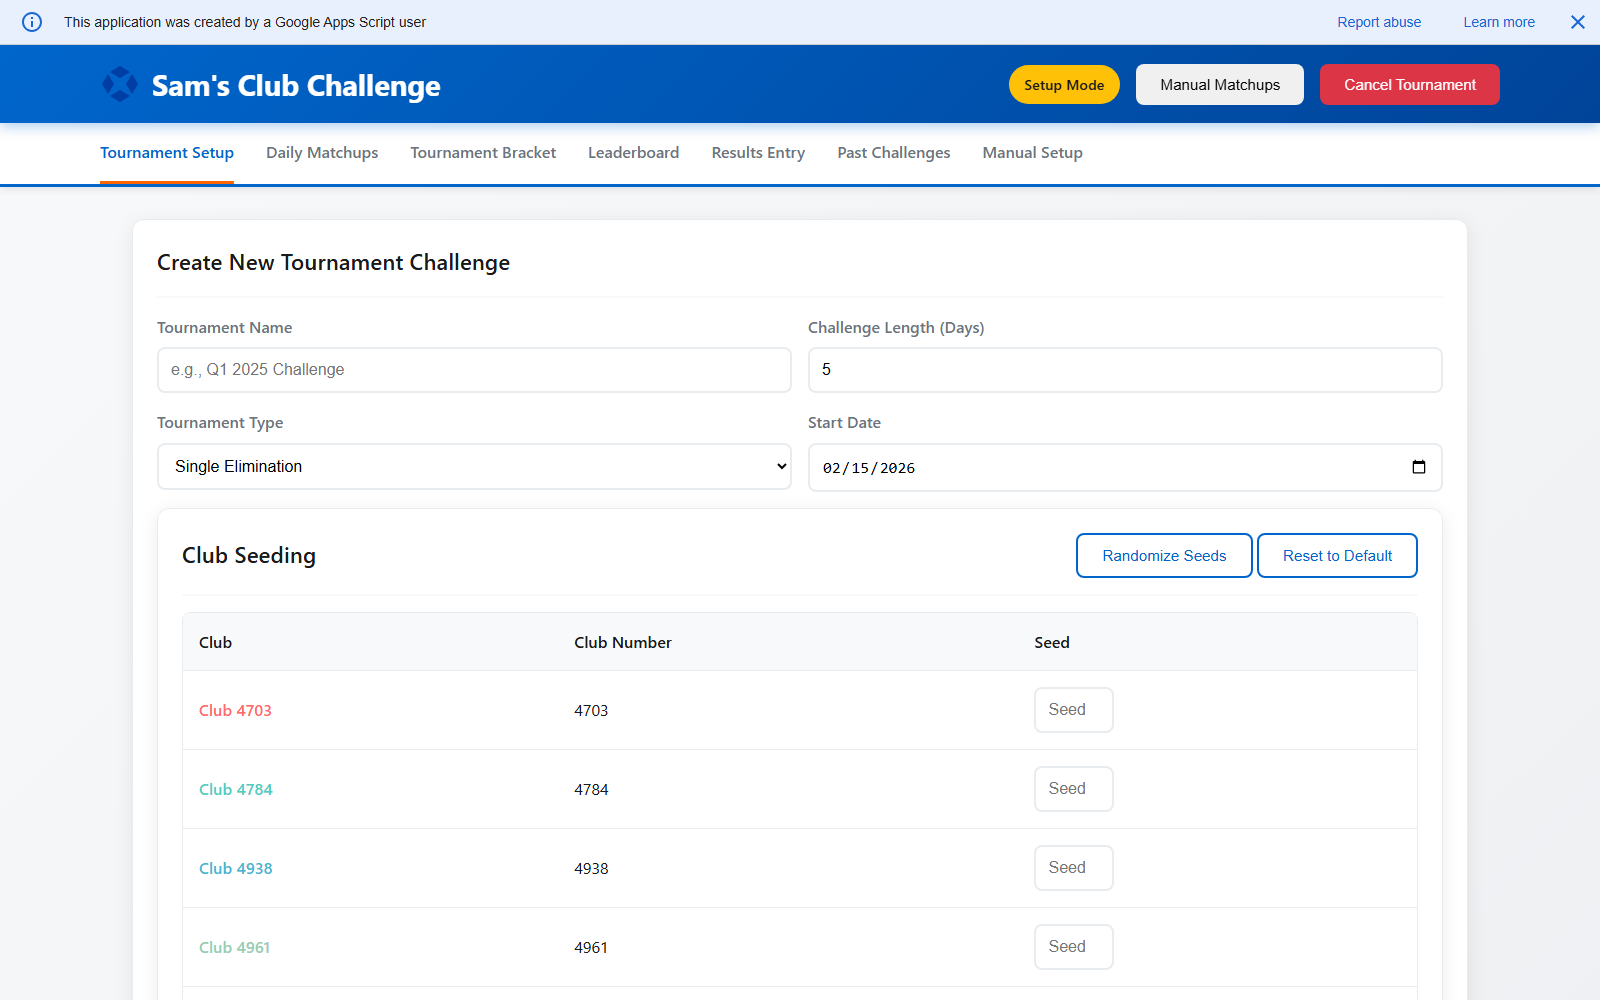Toggle Setup Mode in the header
This screenshot has height=1000, width=1600.
[x=1063, y=84]
